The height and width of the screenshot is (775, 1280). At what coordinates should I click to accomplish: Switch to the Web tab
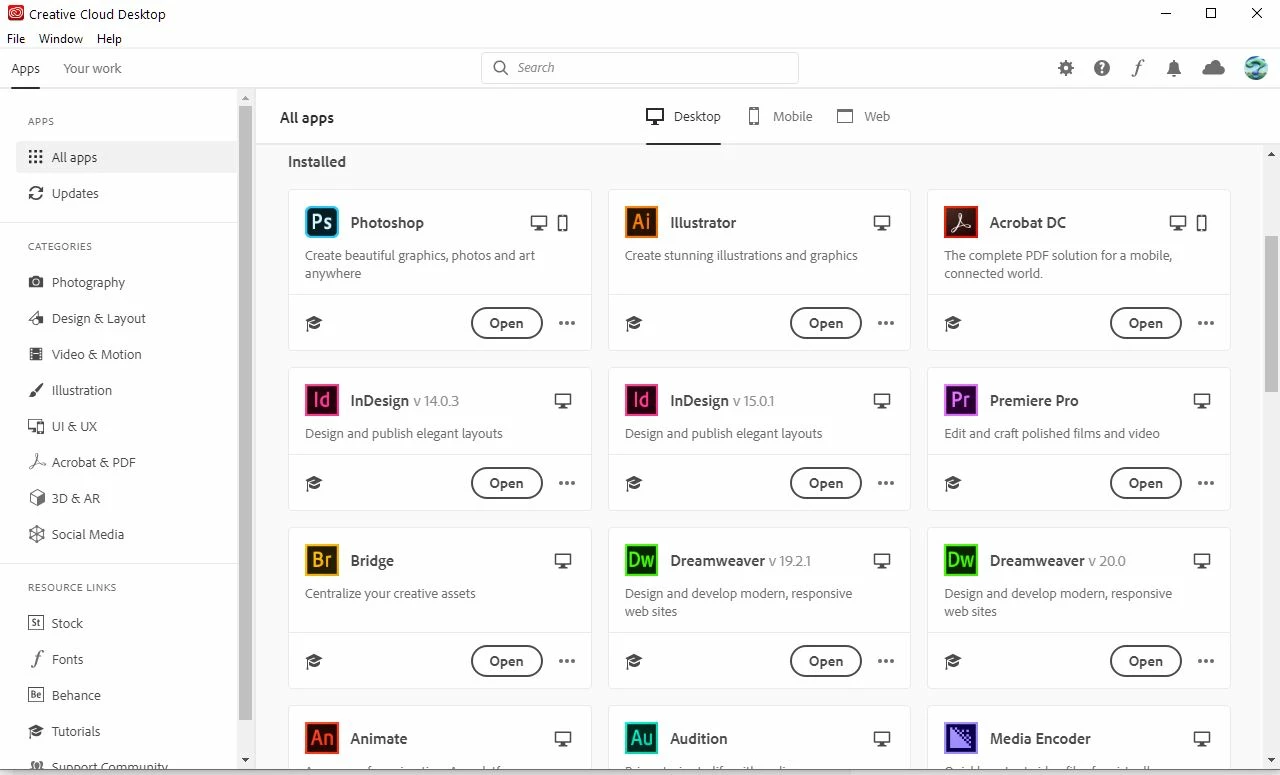click(x=863, y=117)
